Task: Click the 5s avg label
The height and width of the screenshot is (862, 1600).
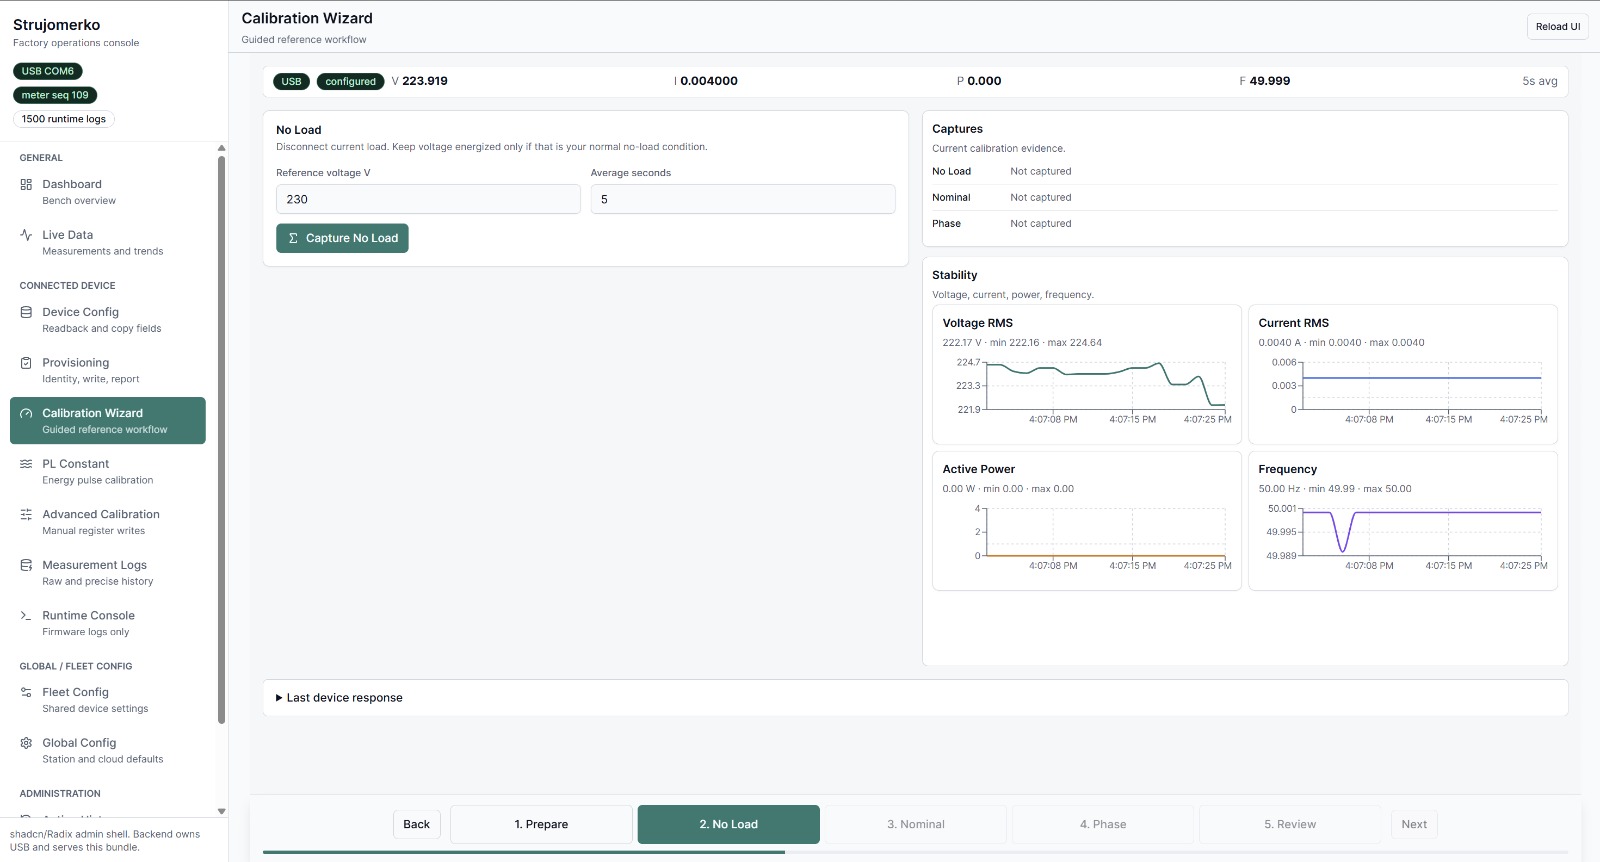Action: 1540,81
